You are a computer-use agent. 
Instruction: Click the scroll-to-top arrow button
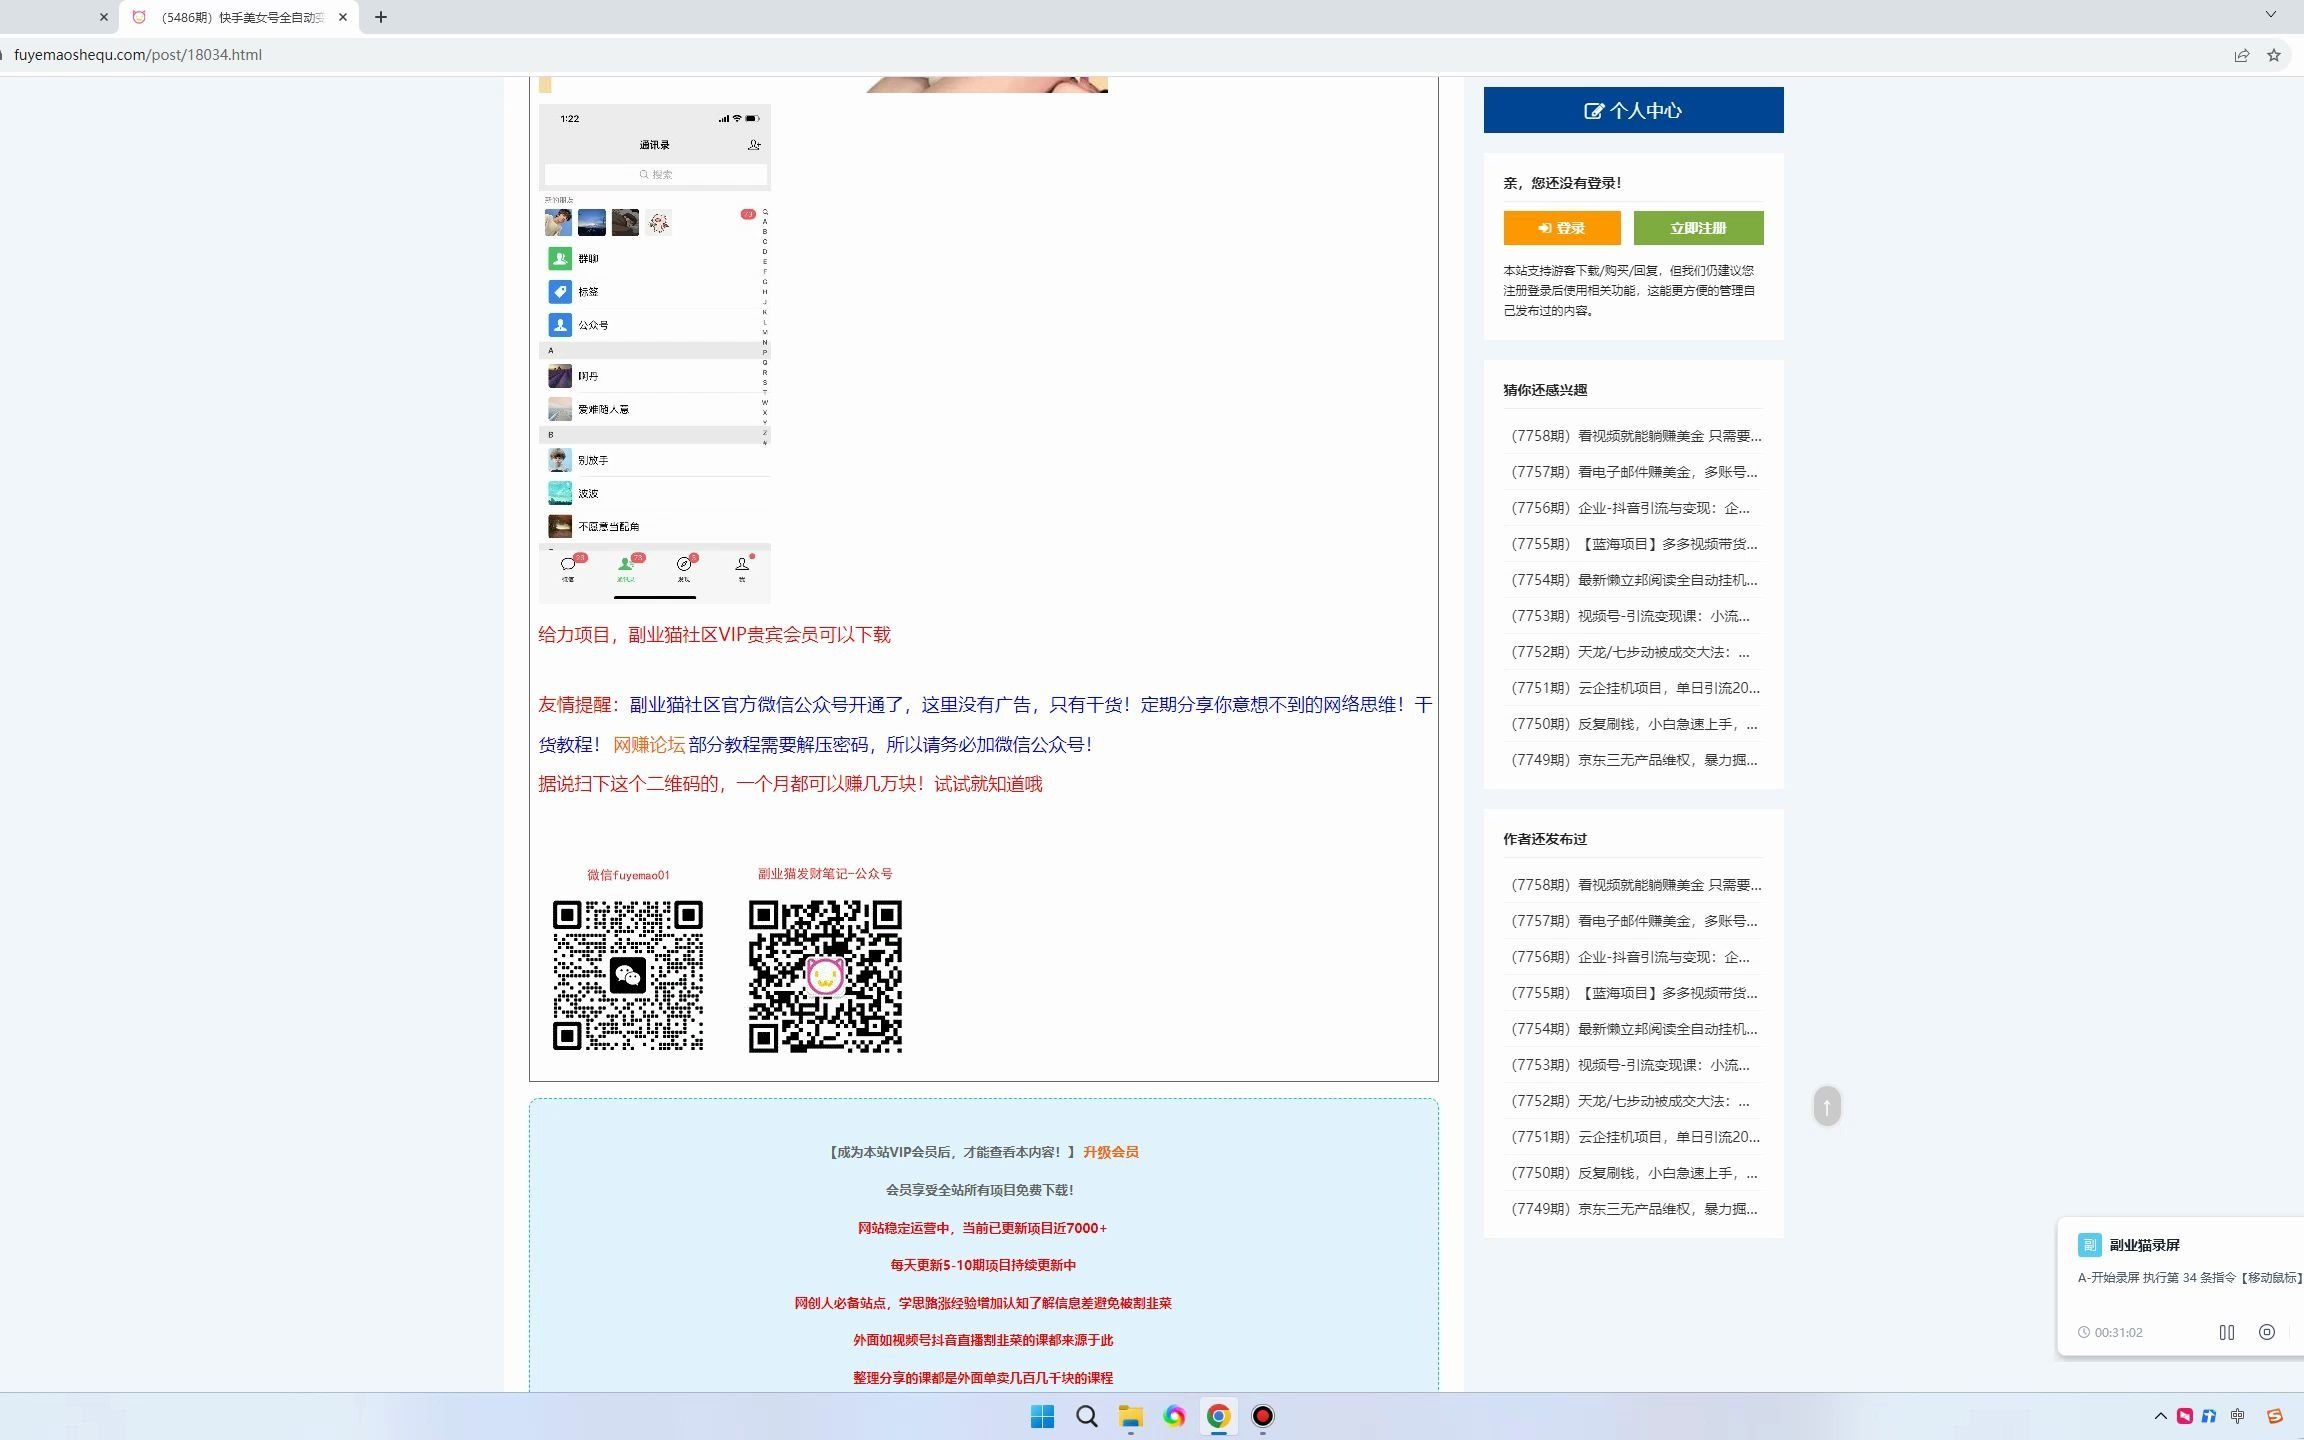(1827, 1106)
